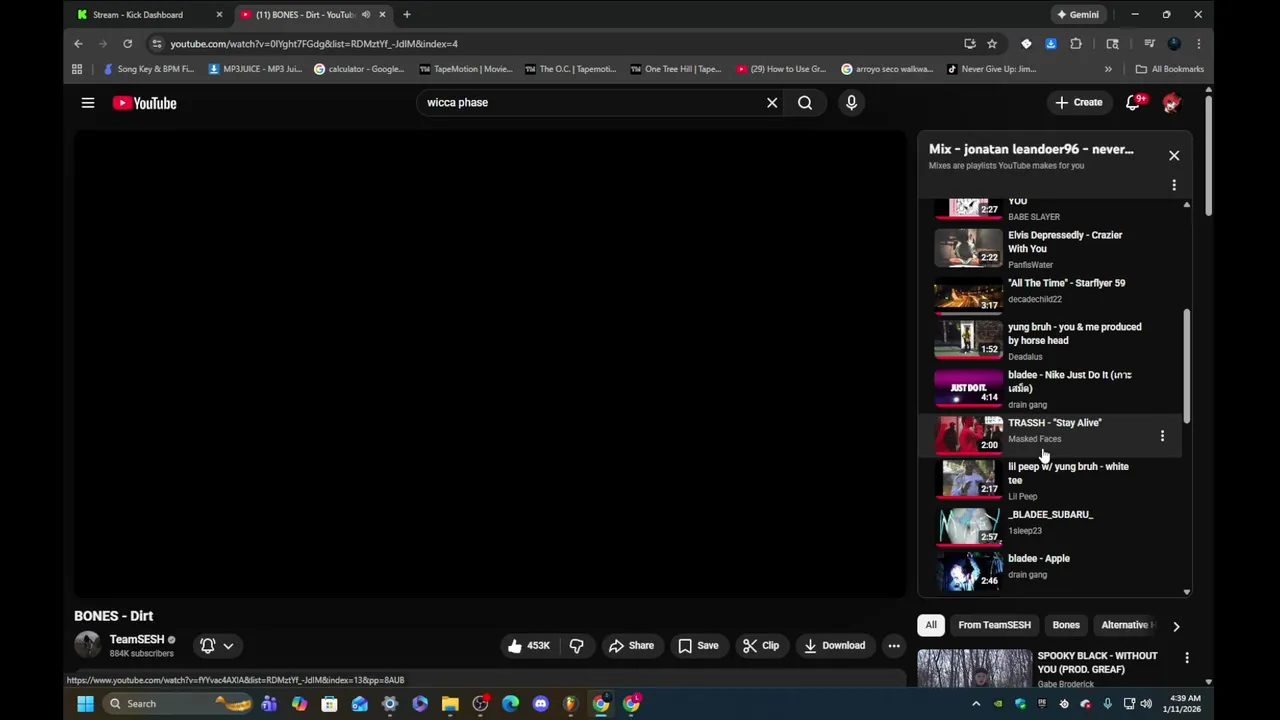Open Windows Start menu
1280x720 pixels.
(x=85, y=704)
